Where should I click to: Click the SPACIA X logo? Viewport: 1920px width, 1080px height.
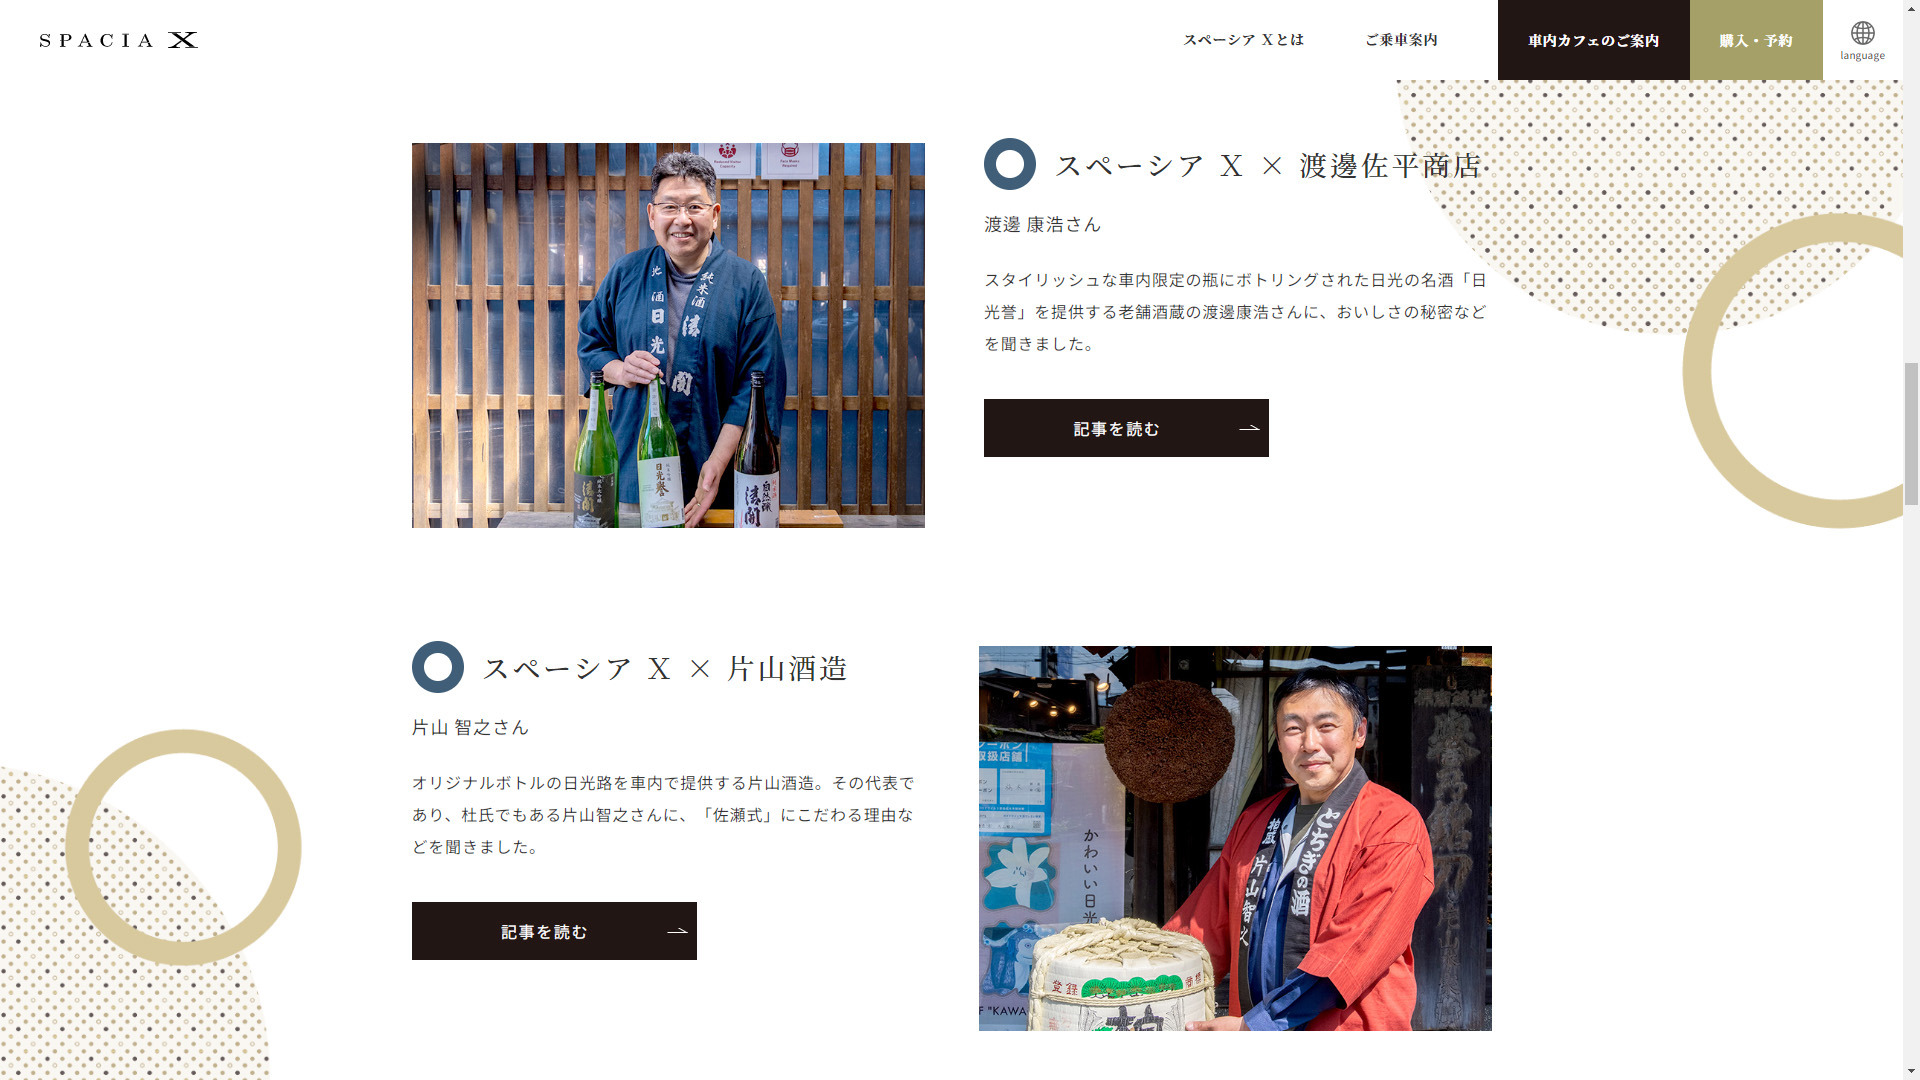(x=118, y=40)
